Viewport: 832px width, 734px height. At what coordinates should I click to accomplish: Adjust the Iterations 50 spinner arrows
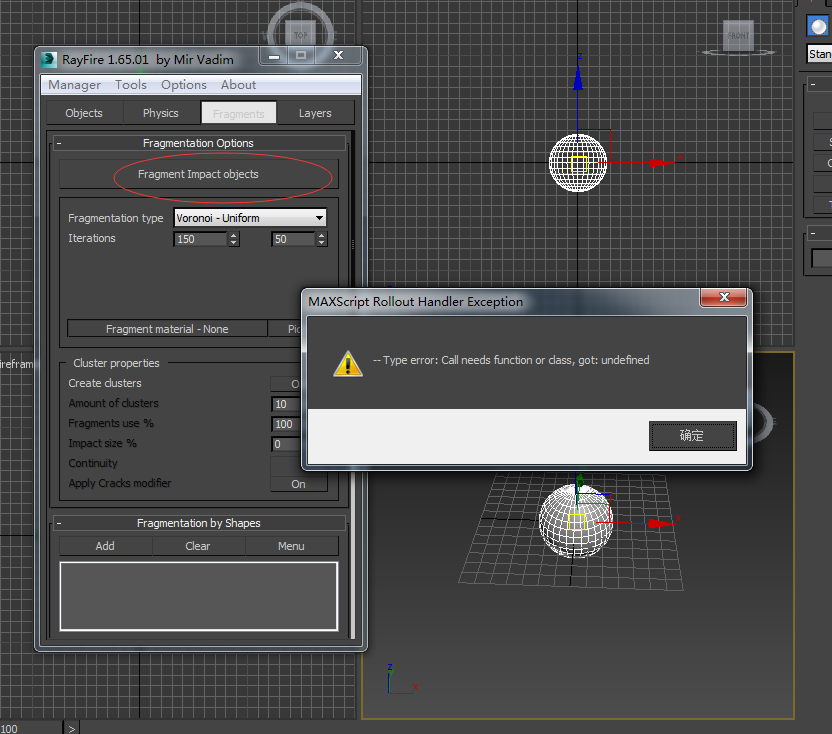pyautogui.click(x=322, y=239)
